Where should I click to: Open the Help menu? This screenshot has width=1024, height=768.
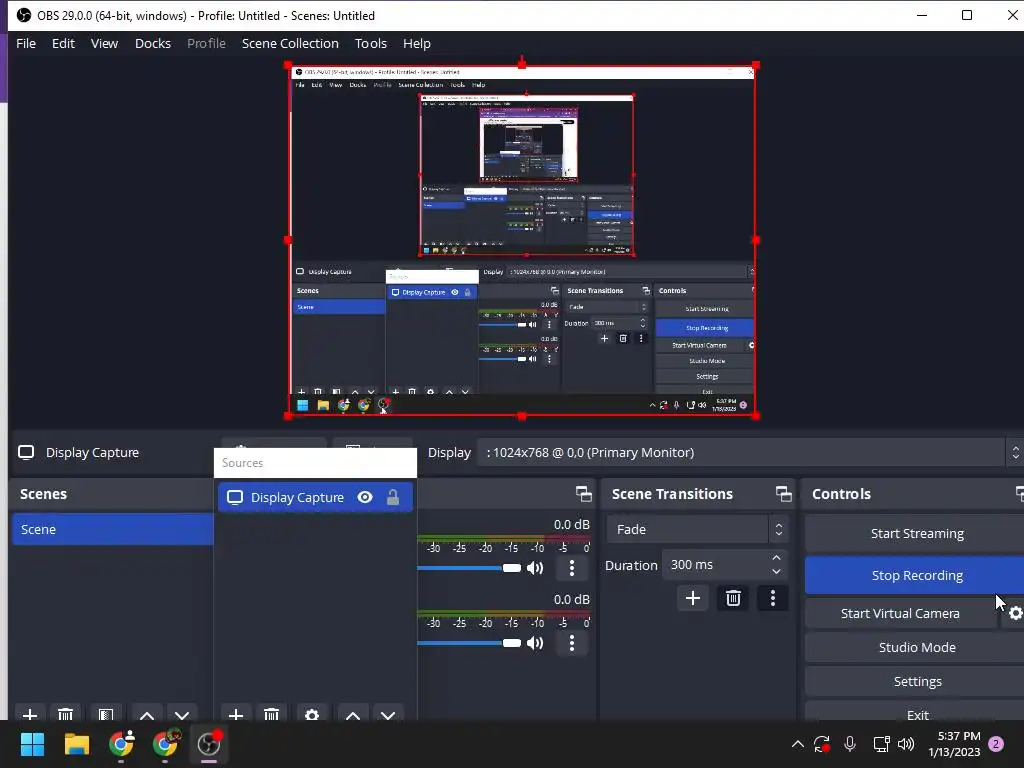point(417,44)
